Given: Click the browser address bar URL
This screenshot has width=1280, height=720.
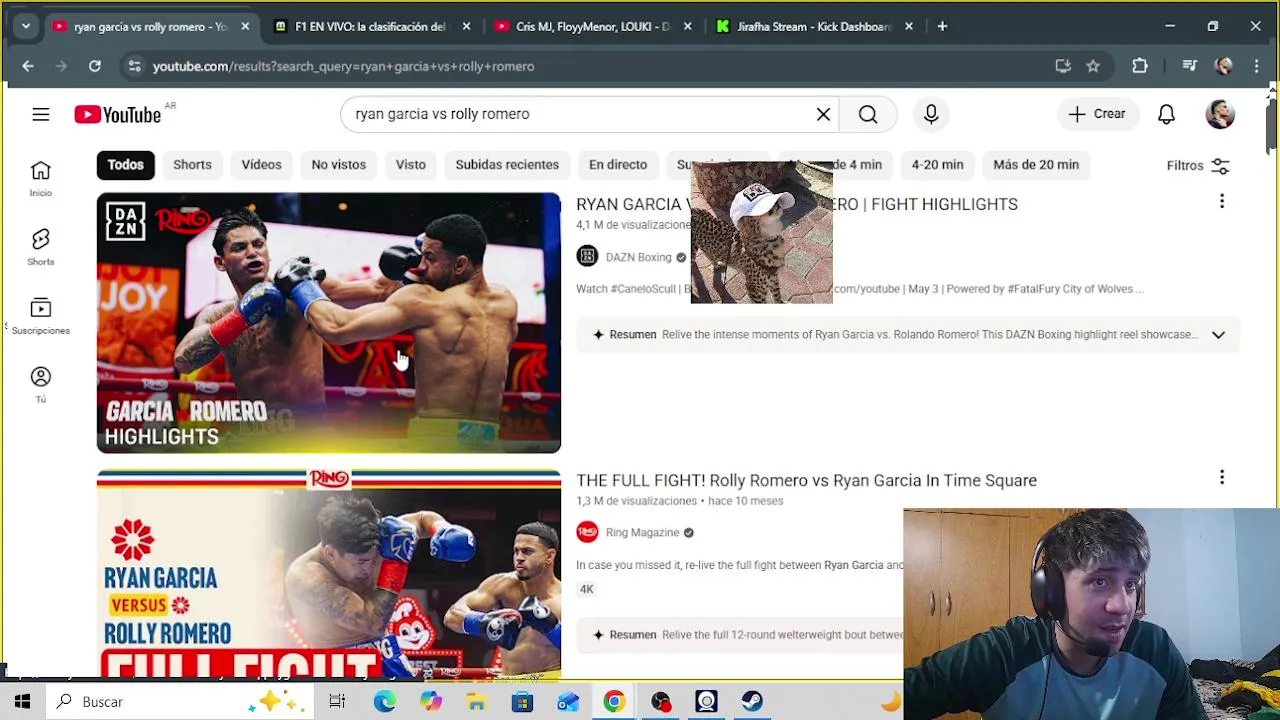Looking at the screenshot, I should click(x=343, y=66).
